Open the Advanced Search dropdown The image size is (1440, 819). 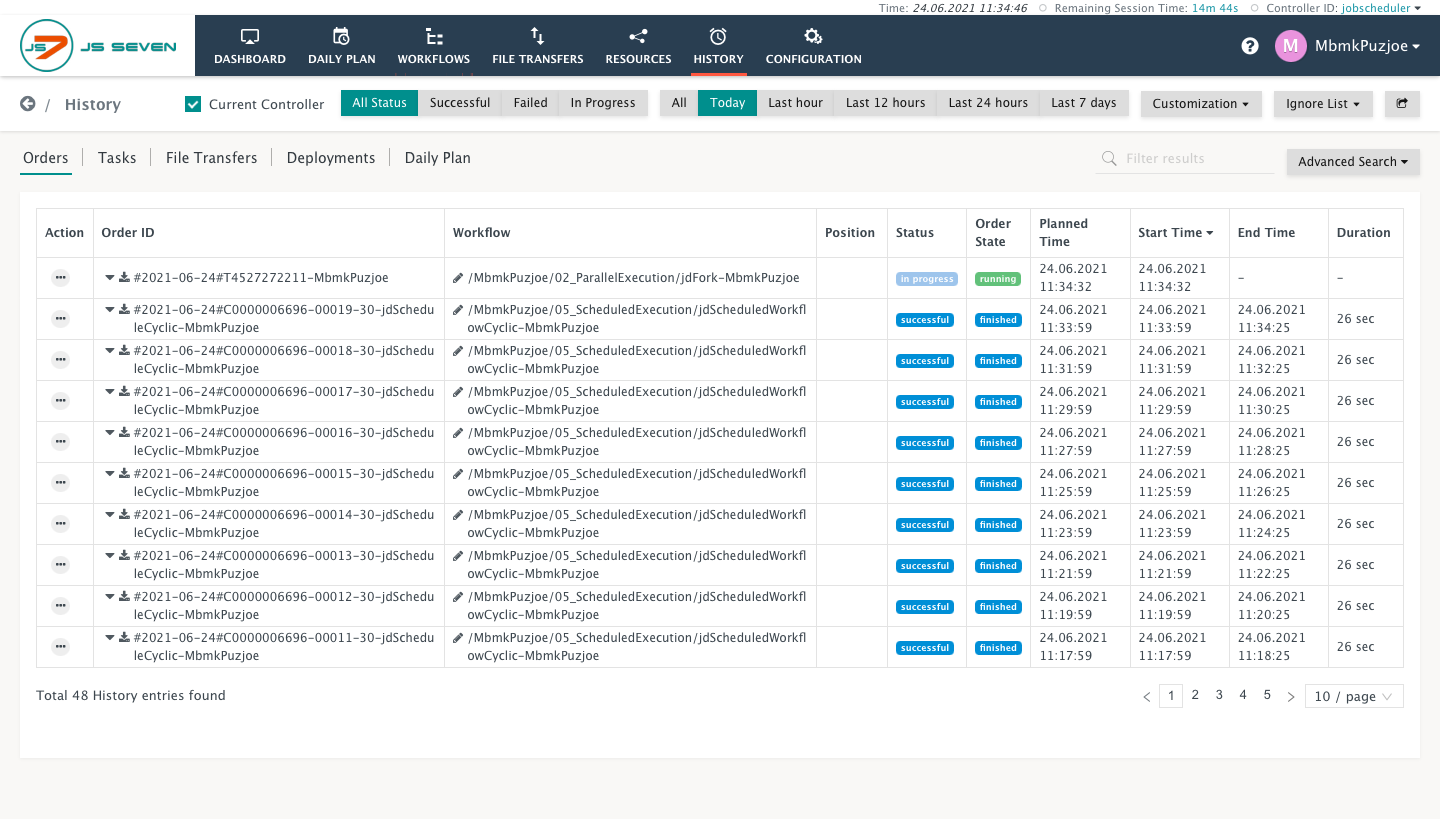pos(1353,162)
